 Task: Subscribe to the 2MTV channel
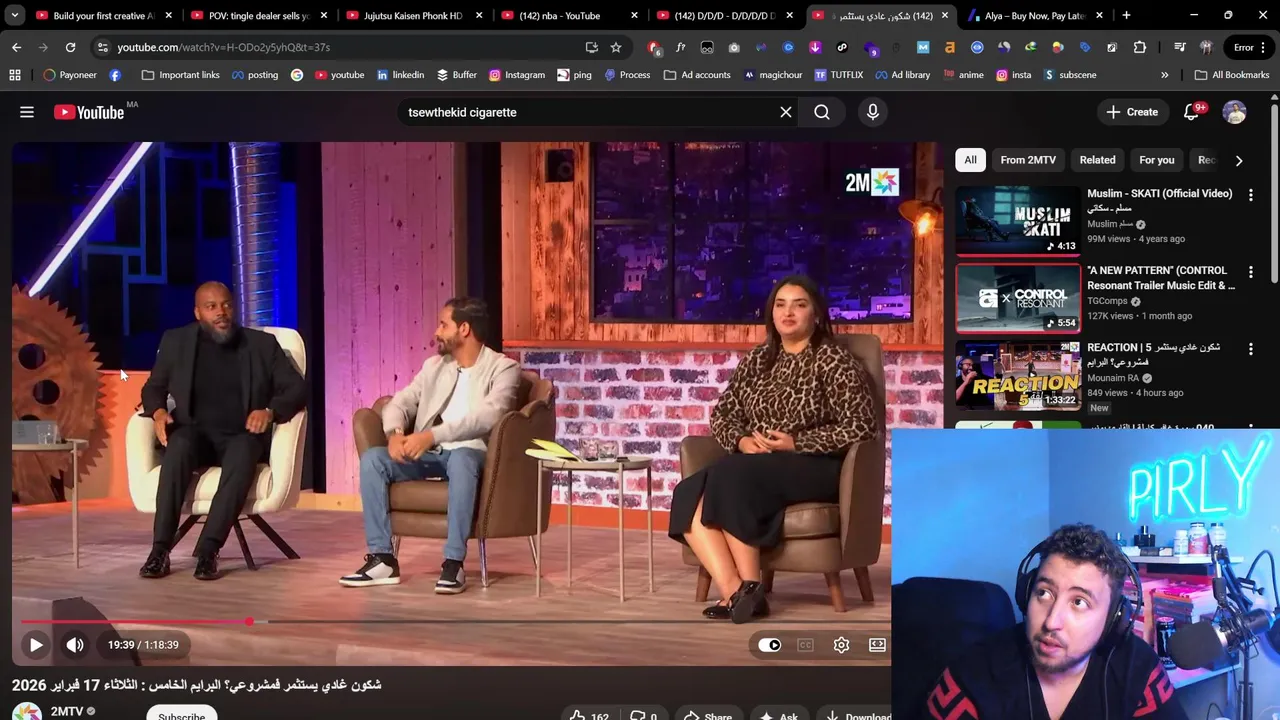click(x=182, y=715)
